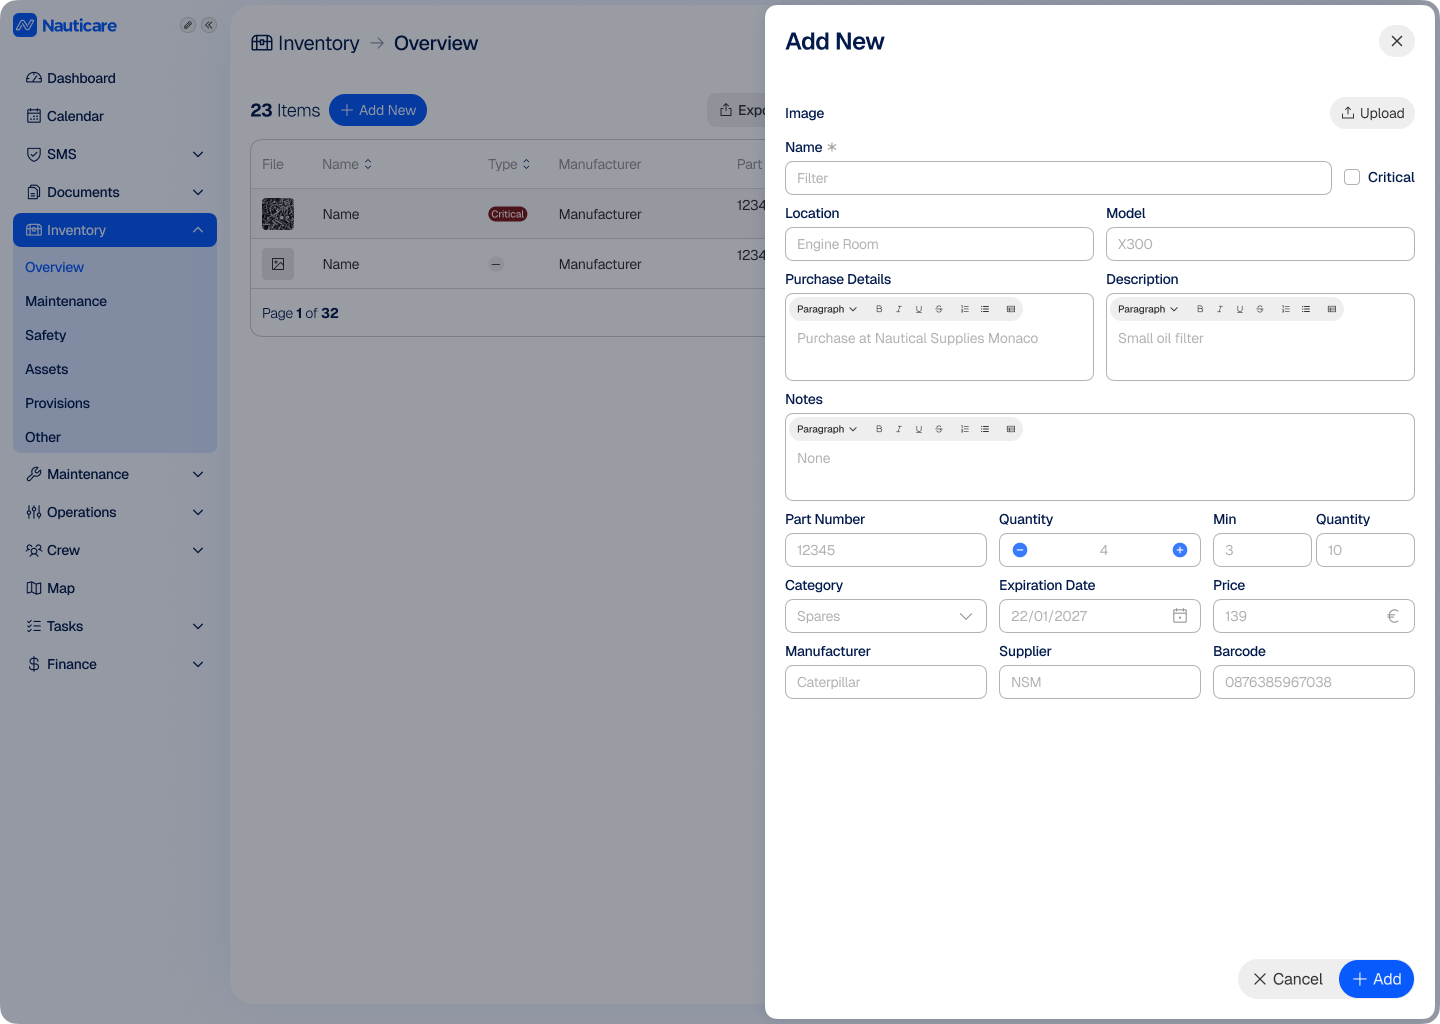This screenshot has width=1440, height=1024.
Task: Toggle strikethrough in Description toolbar
Action: click(1260, 309)
